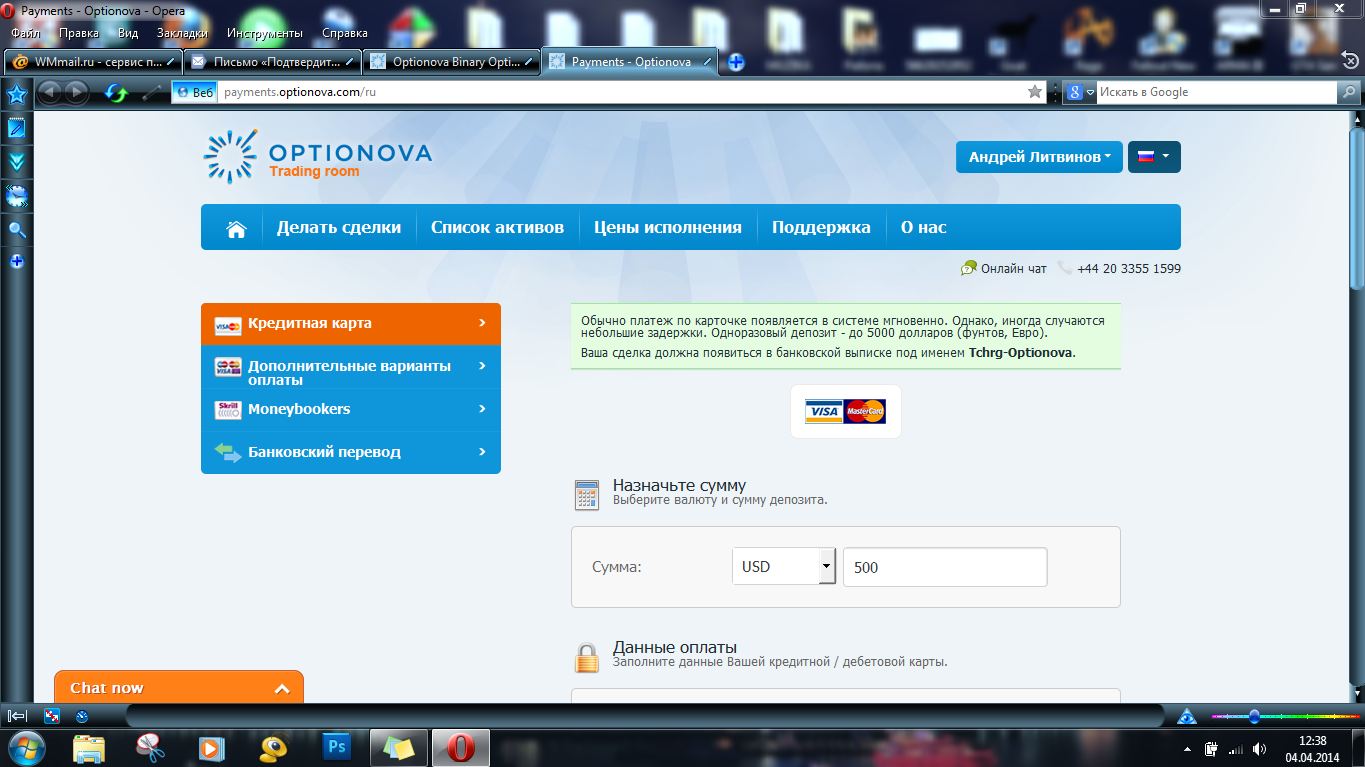Select the Банковский перевод payment option
The width and height of the screenshot is (1365, 767).
pos(351,453)
